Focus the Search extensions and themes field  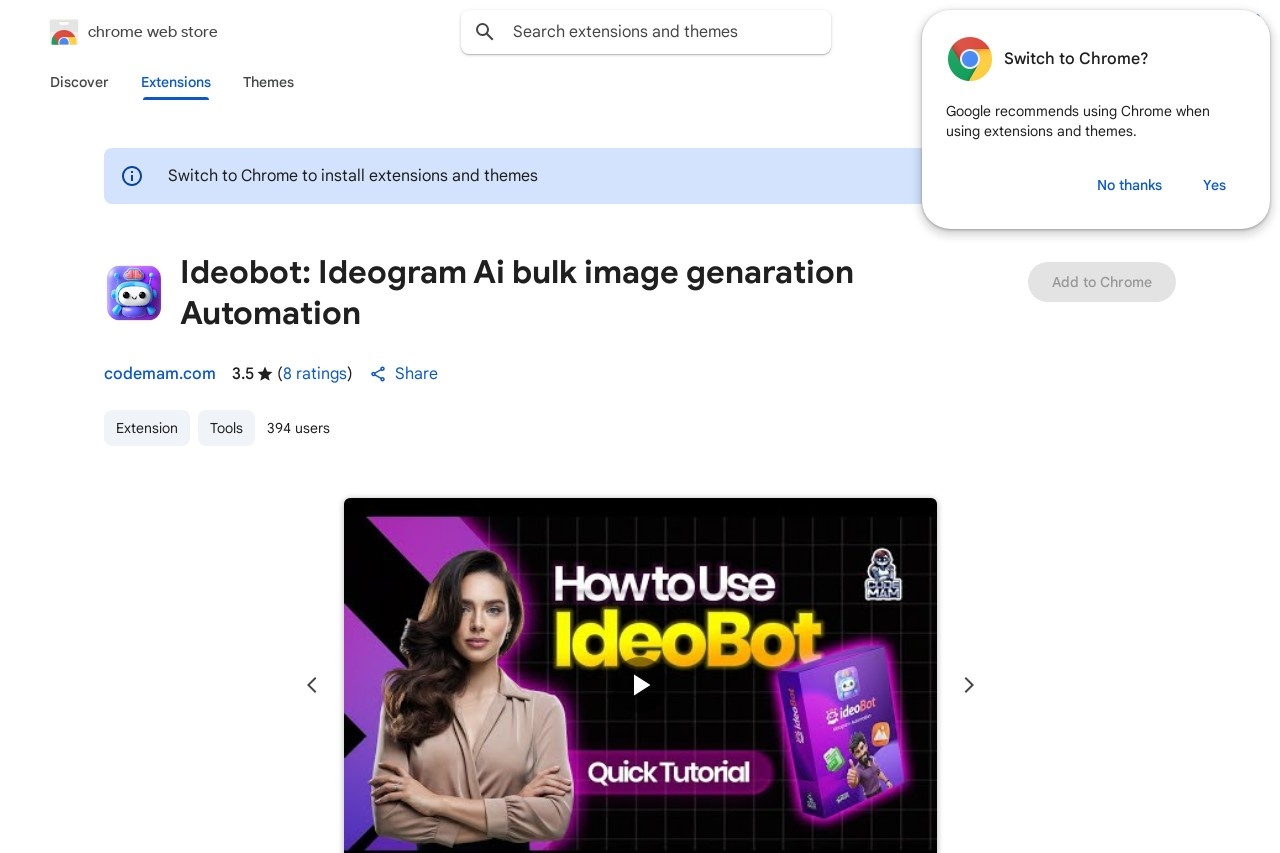[x=646, y=32]
